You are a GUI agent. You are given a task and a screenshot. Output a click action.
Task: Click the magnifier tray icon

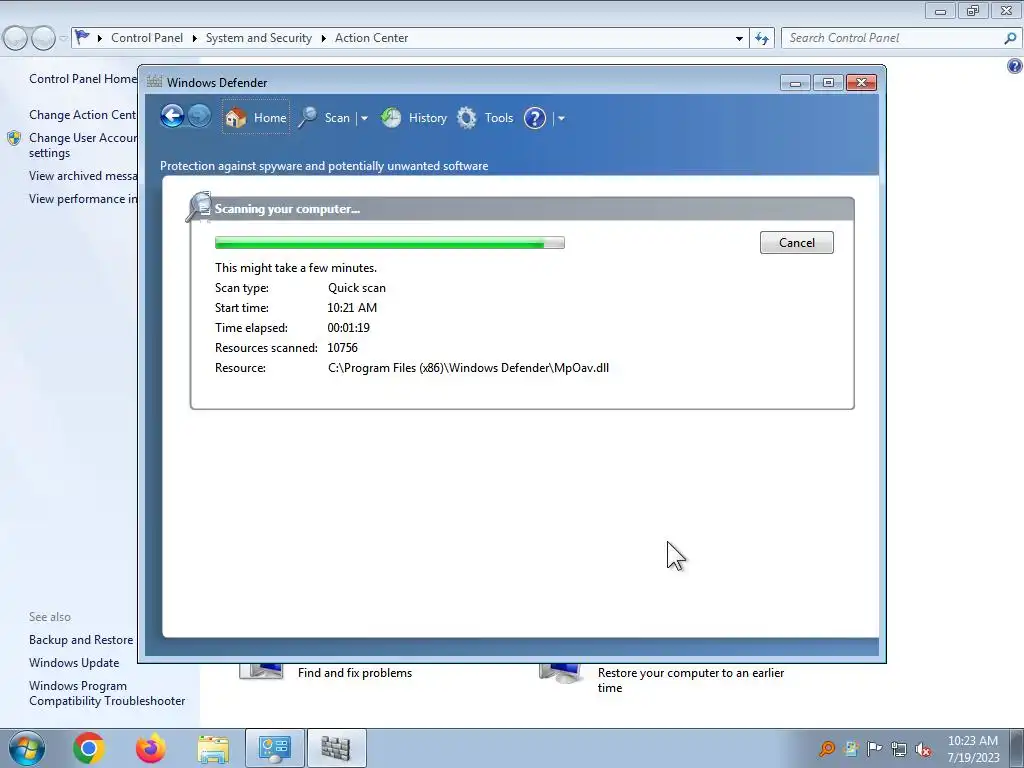click(x=827, y=748)
